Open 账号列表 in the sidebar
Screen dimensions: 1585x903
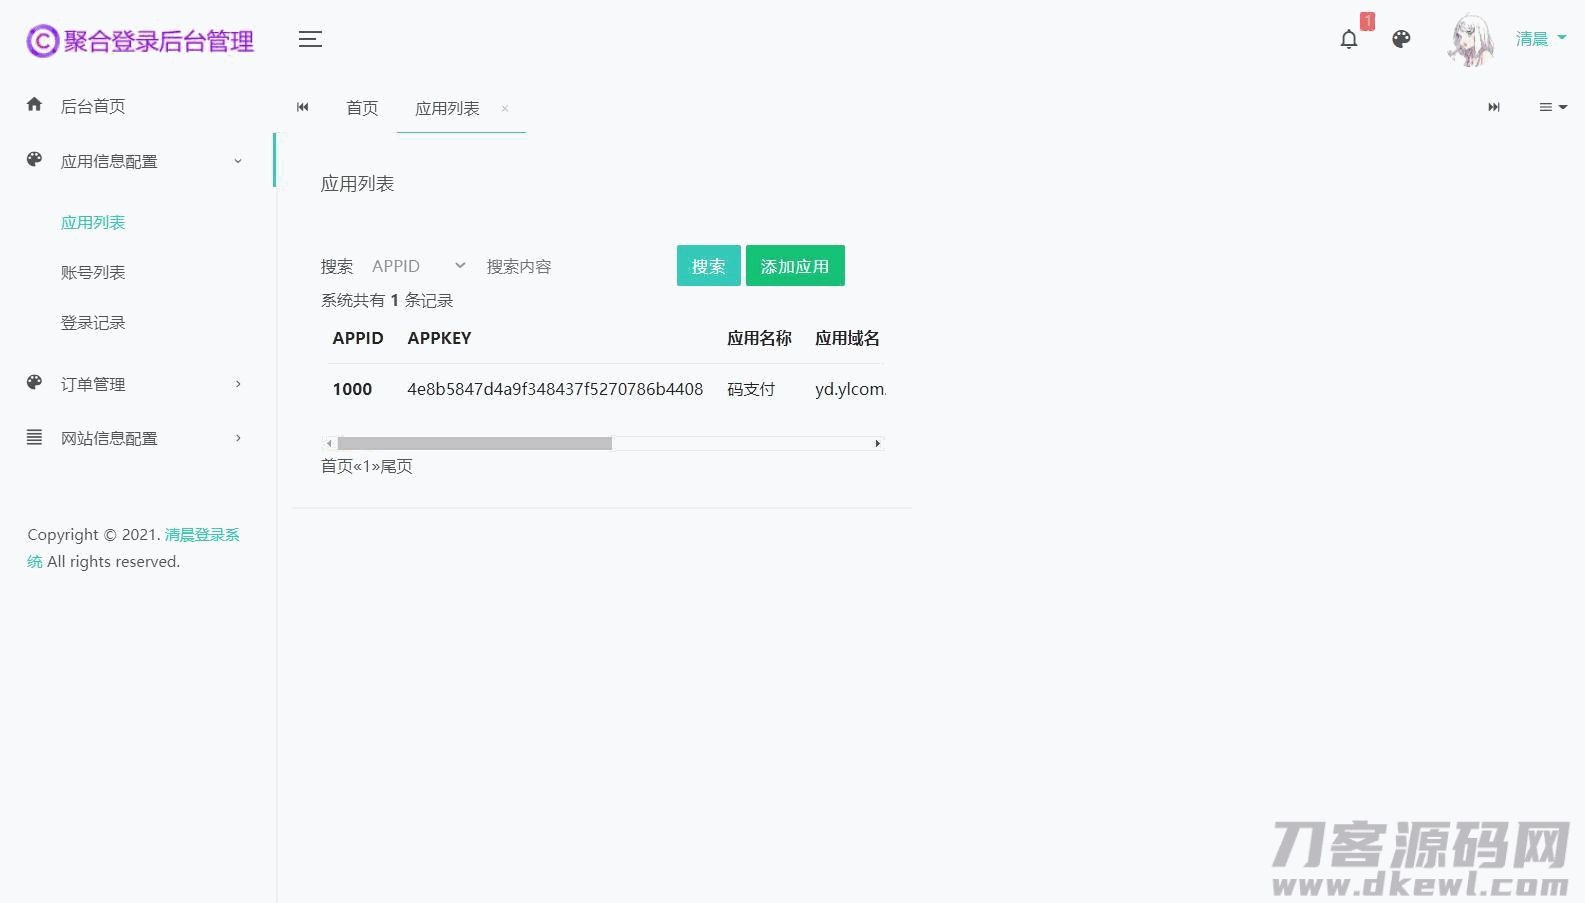tap(93, 272)
